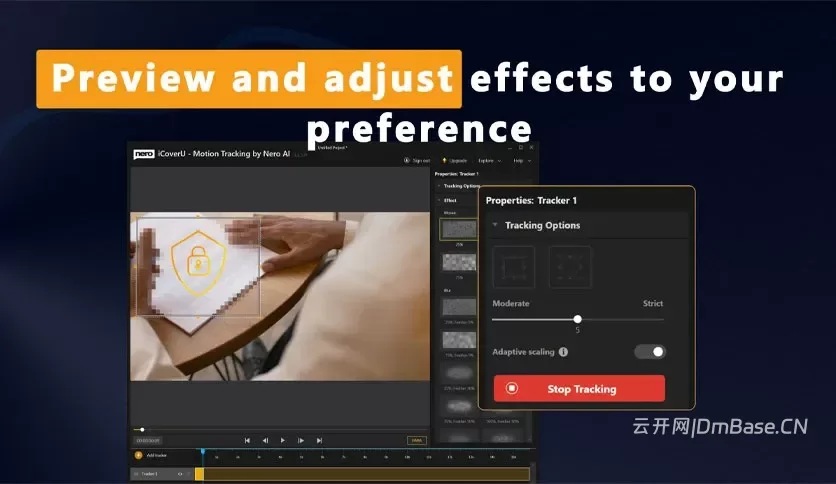Play the video preview
This screenshot has width=836, height=484.
pyautogui.click(x=283, y=440)
